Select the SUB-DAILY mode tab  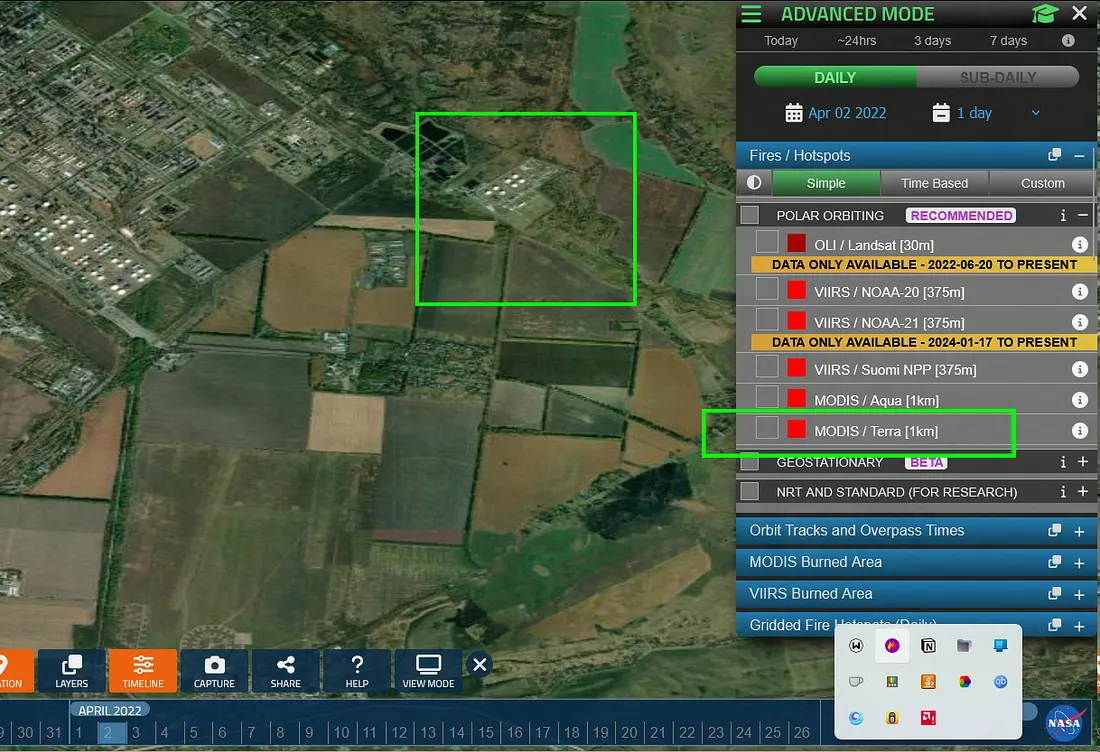997,77
